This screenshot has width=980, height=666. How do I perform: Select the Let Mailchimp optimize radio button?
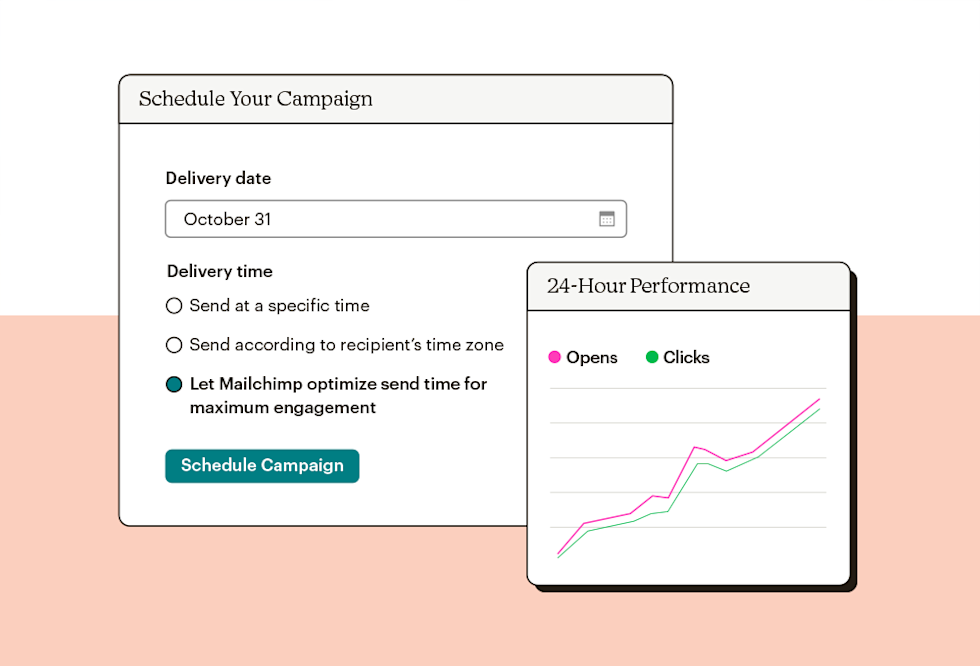tap(174, 384)
